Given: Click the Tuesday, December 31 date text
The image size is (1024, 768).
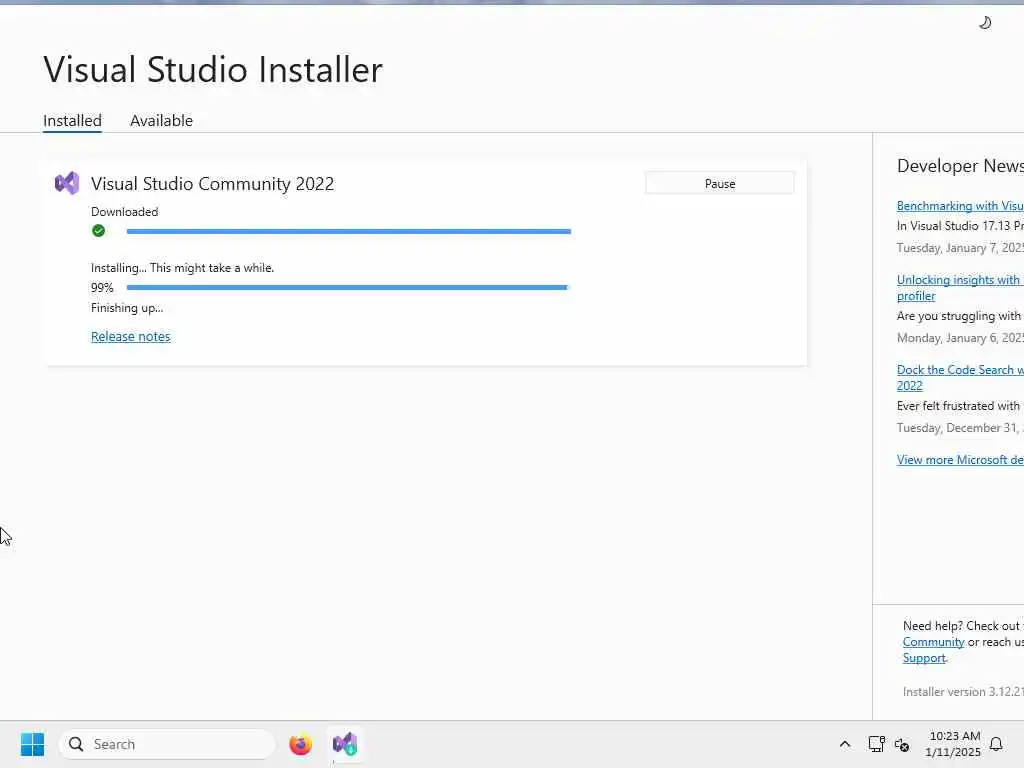Looking at the screenshot, I should (x=960, y=428).
